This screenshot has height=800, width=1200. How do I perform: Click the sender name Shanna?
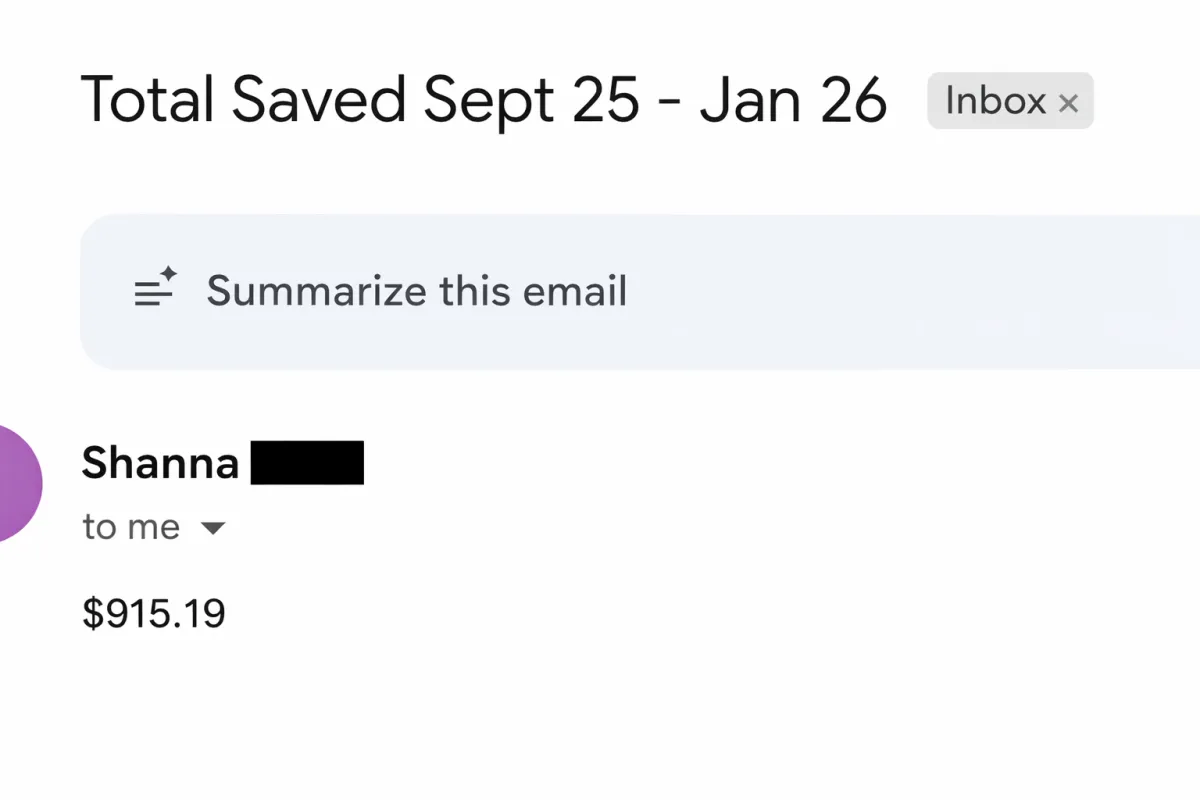coord(160,464)
